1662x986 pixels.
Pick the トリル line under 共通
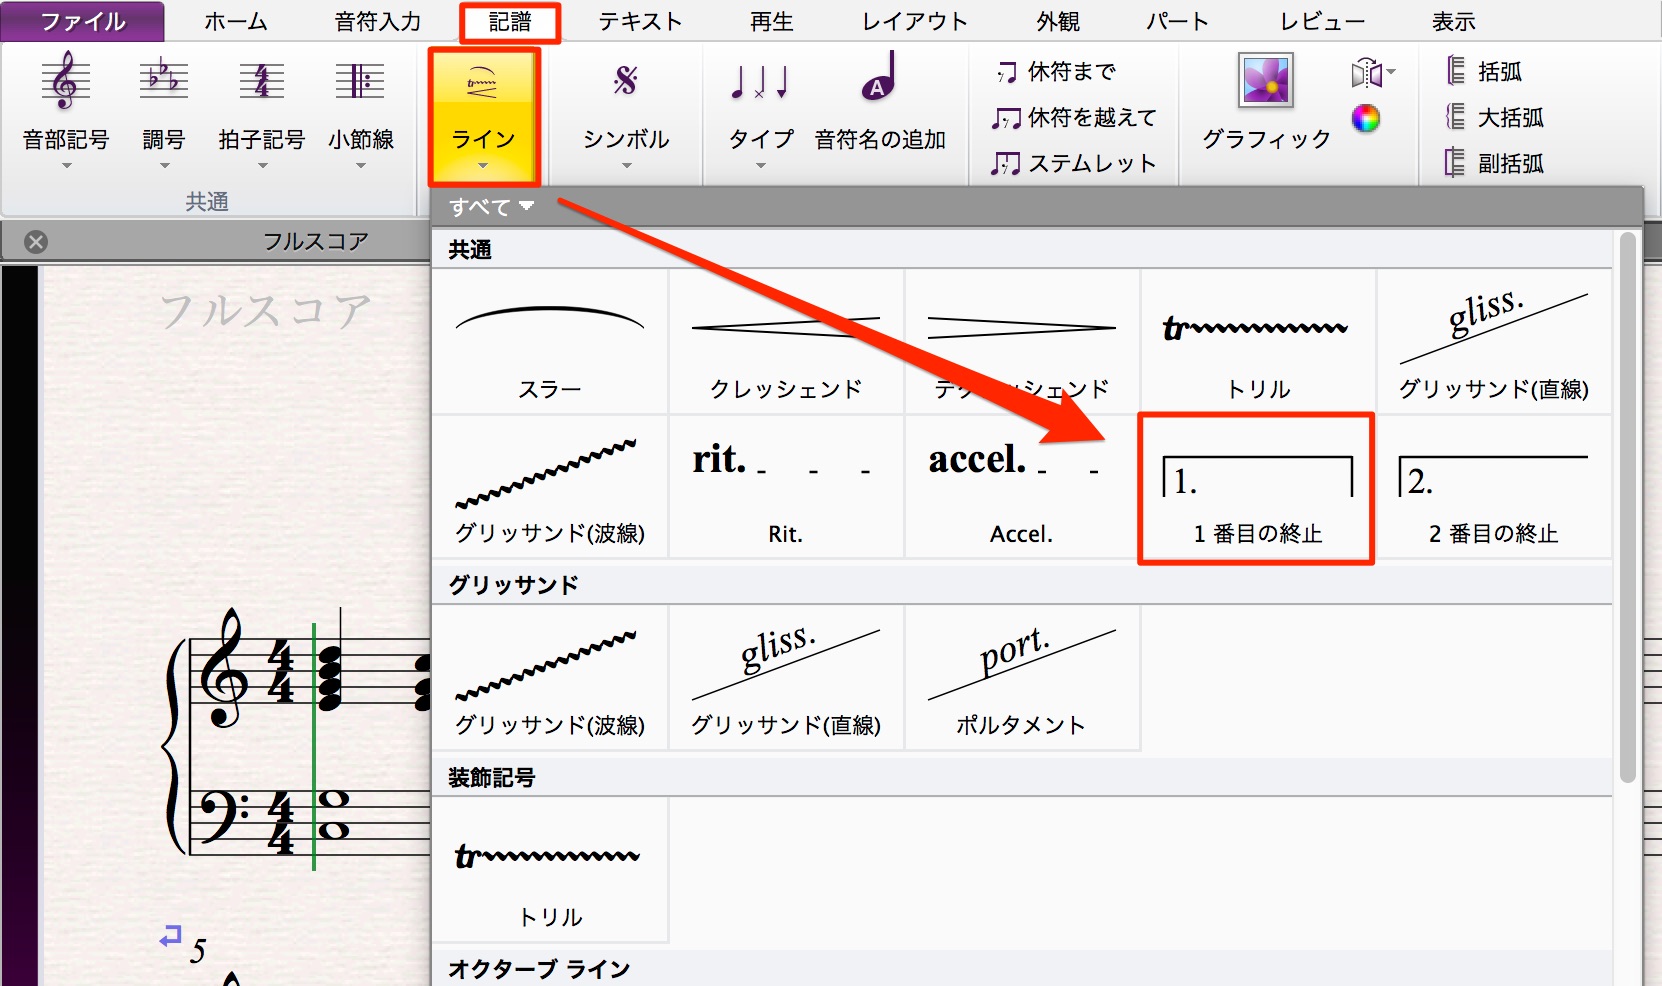coord(1258,342)
